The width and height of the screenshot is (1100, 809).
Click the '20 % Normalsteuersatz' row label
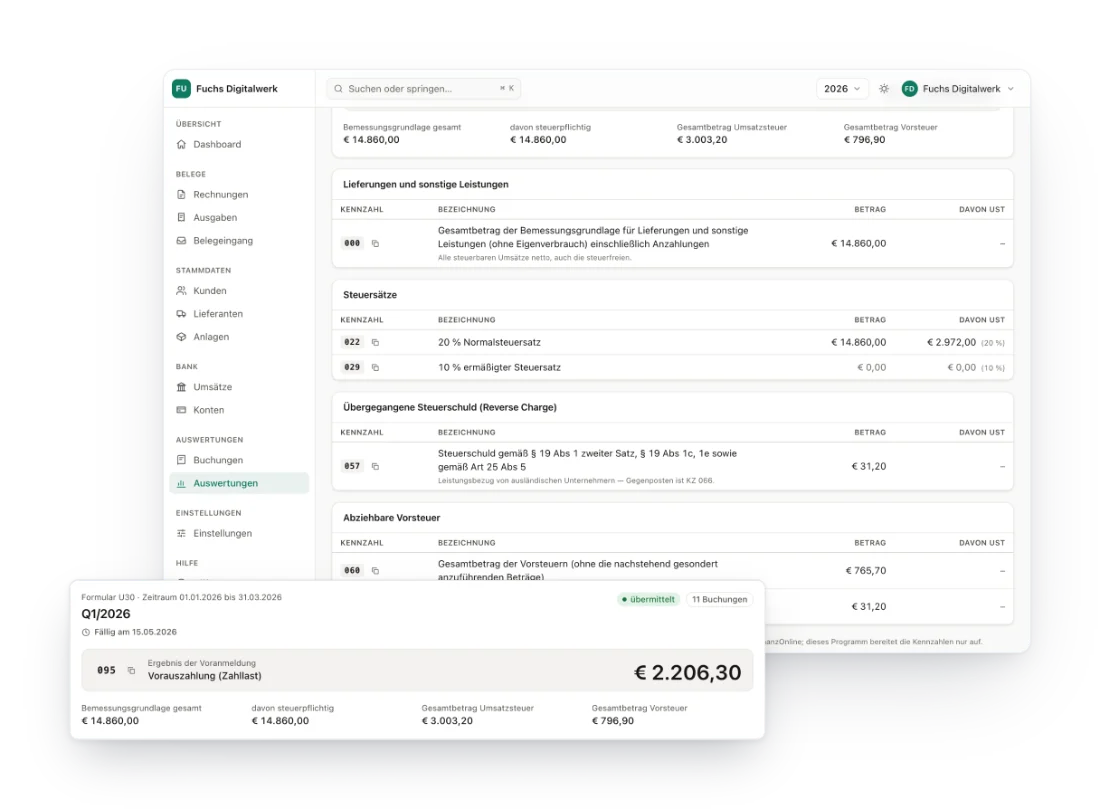coord(489,342)
